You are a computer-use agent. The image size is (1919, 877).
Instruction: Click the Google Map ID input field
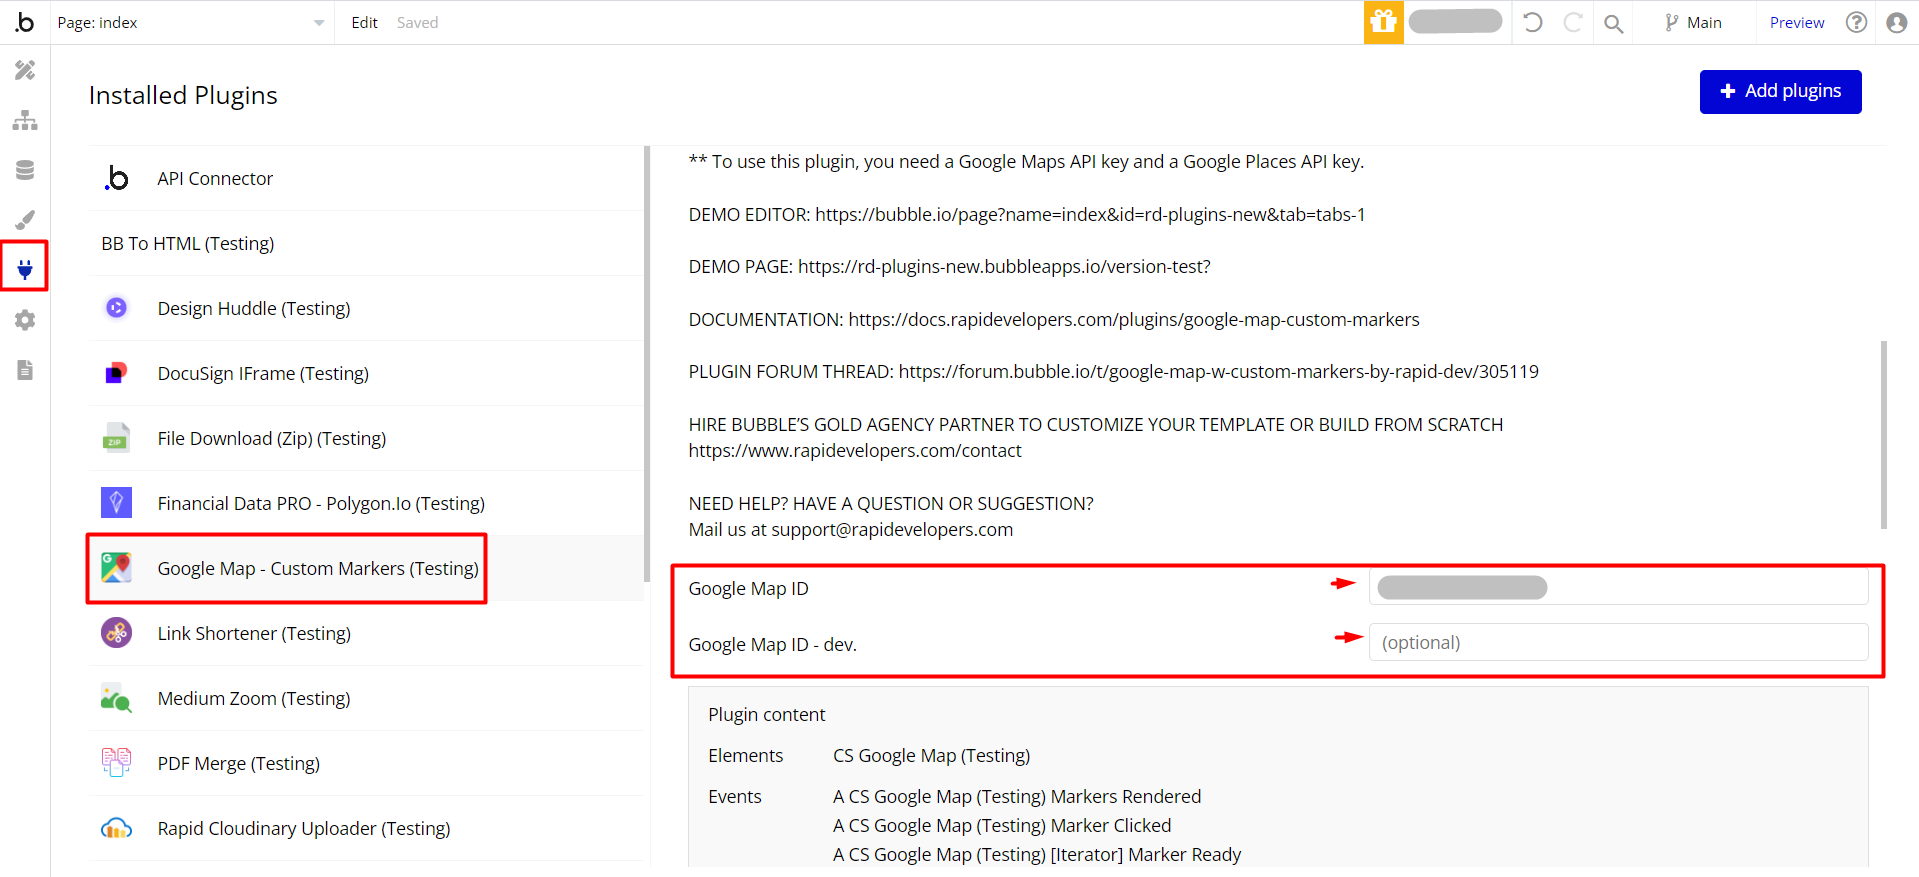coord(1618,587)
